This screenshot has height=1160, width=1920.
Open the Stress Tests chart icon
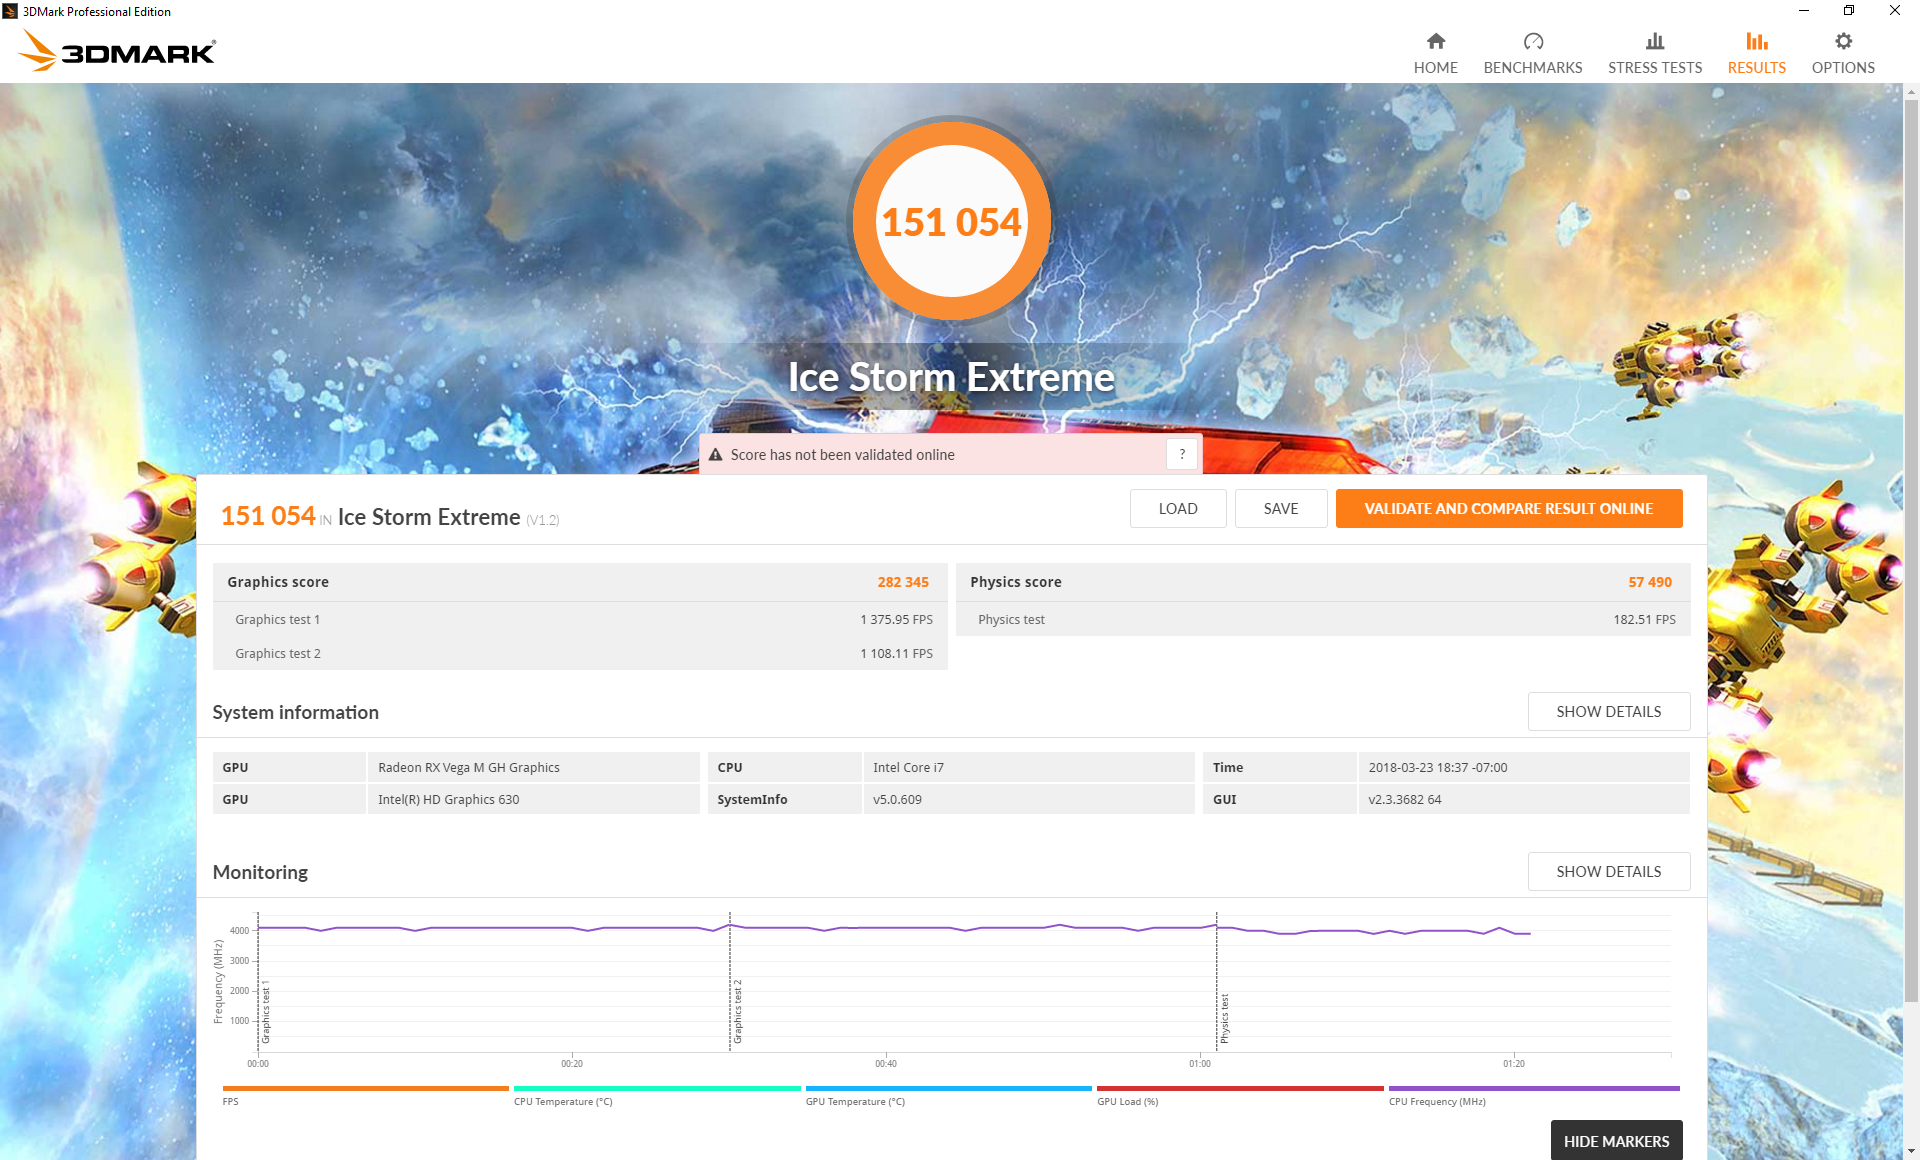coord(1655,41)
